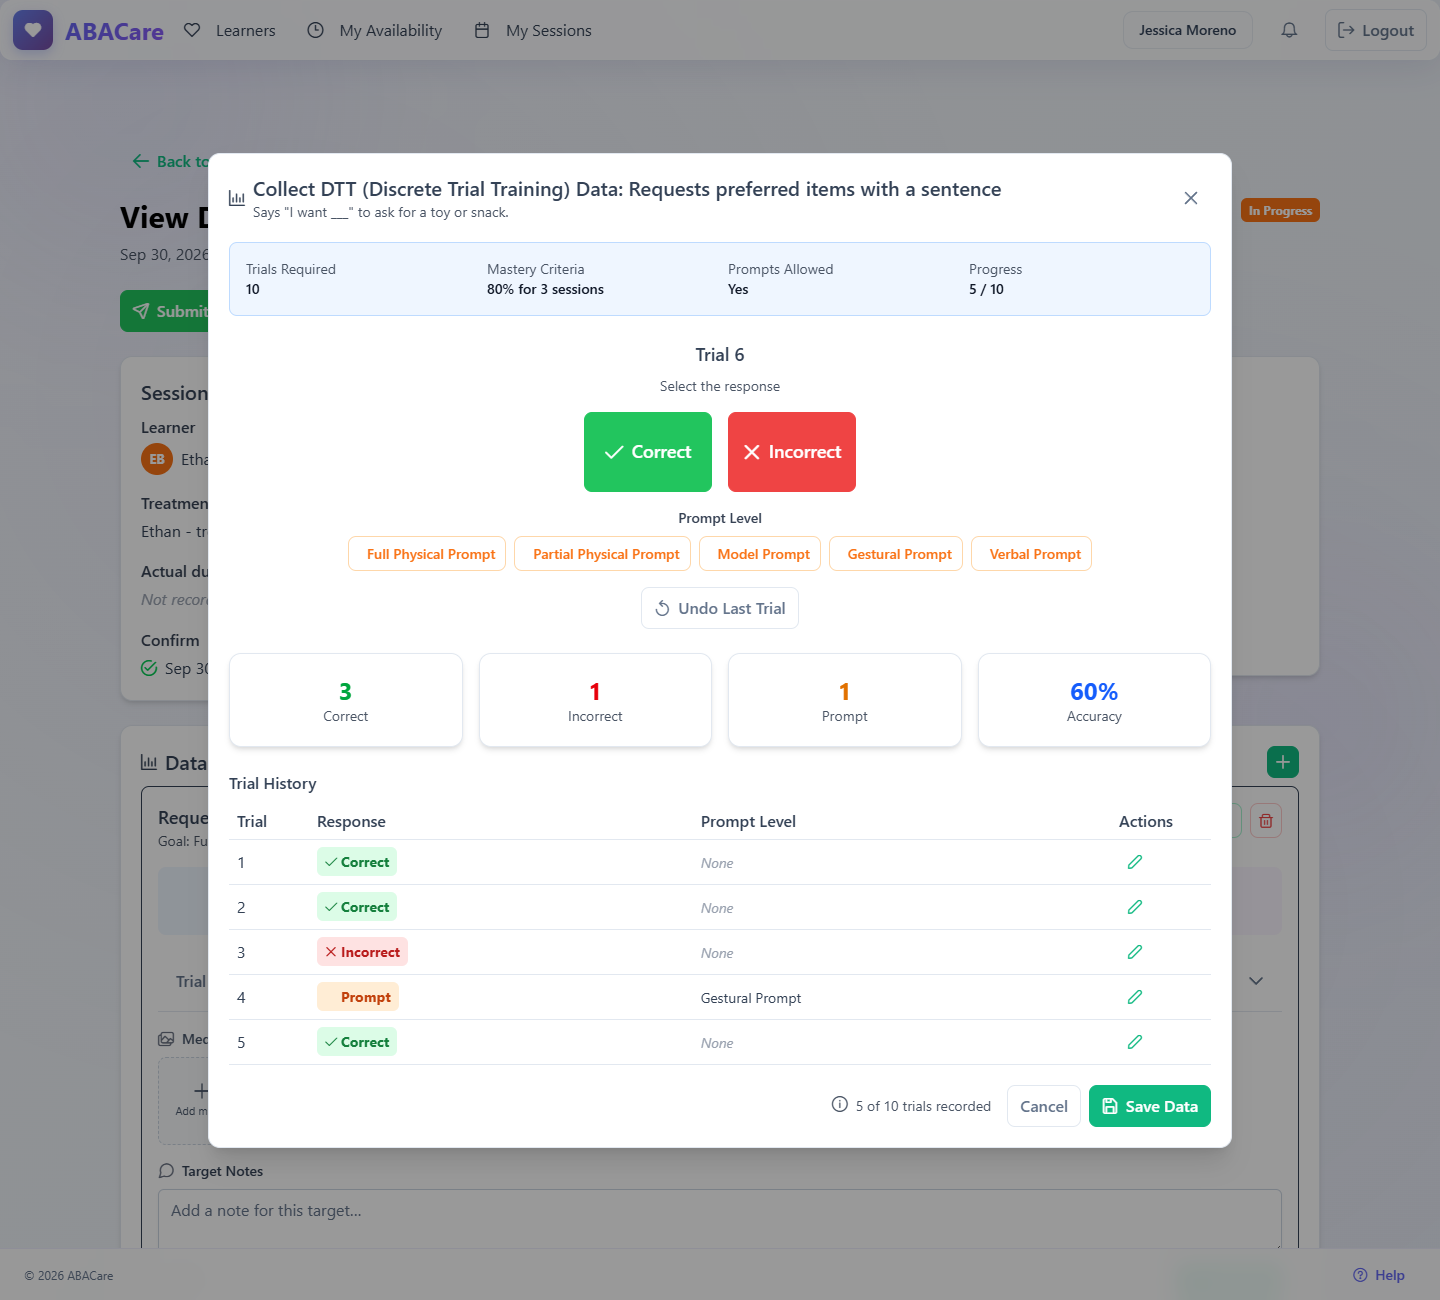
Task: Go to My Availability
Action: click(374, 30)
